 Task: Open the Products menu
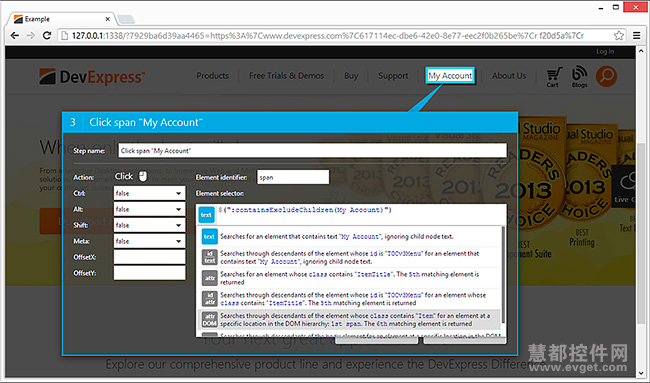[213, 76]
